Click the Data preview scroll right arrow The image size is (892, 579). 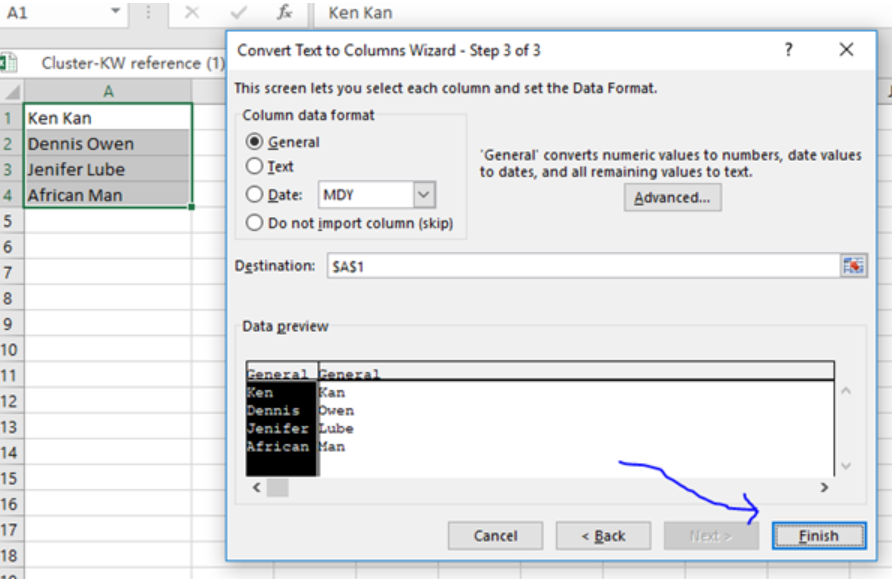pyautogui.click(x=824, y=487)
